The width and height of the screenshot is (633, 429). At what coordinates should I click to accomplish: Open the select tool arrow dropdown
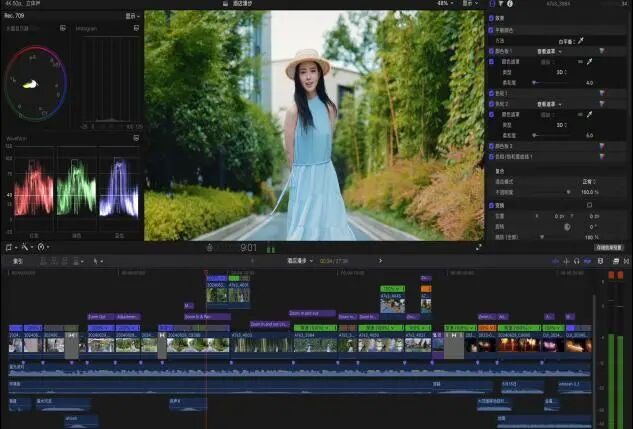[98, 262]
